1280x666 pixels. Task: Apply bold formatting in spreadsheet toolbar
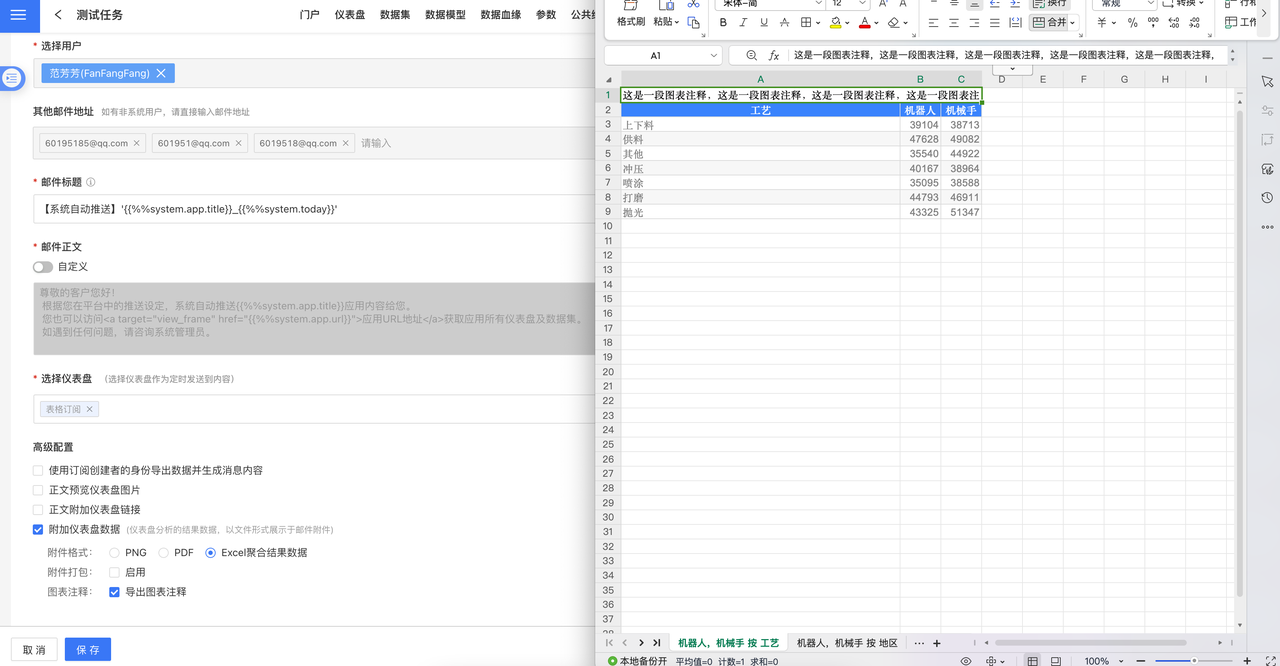pos(723,22)
